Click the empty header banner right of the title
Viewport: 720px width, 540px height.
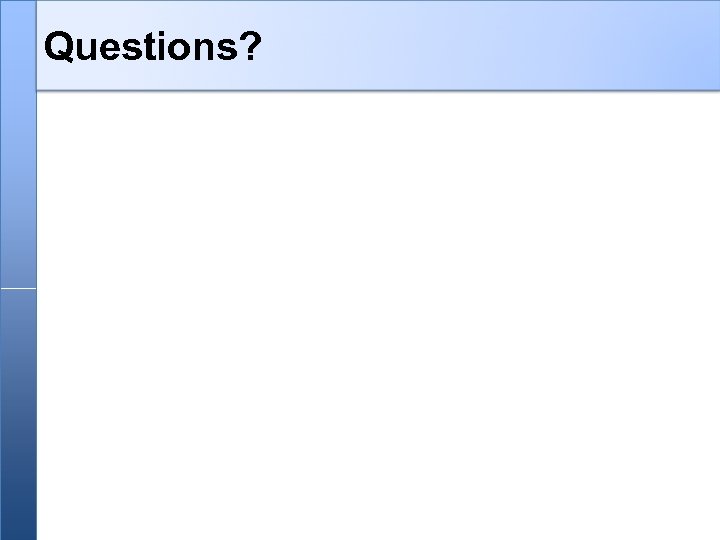point(490,46)
